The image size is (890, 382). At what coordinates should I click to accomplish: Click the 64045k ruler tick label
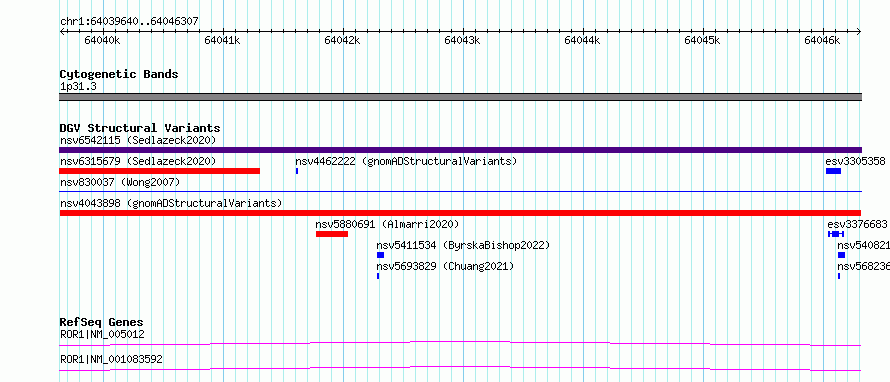click(703, 40)
